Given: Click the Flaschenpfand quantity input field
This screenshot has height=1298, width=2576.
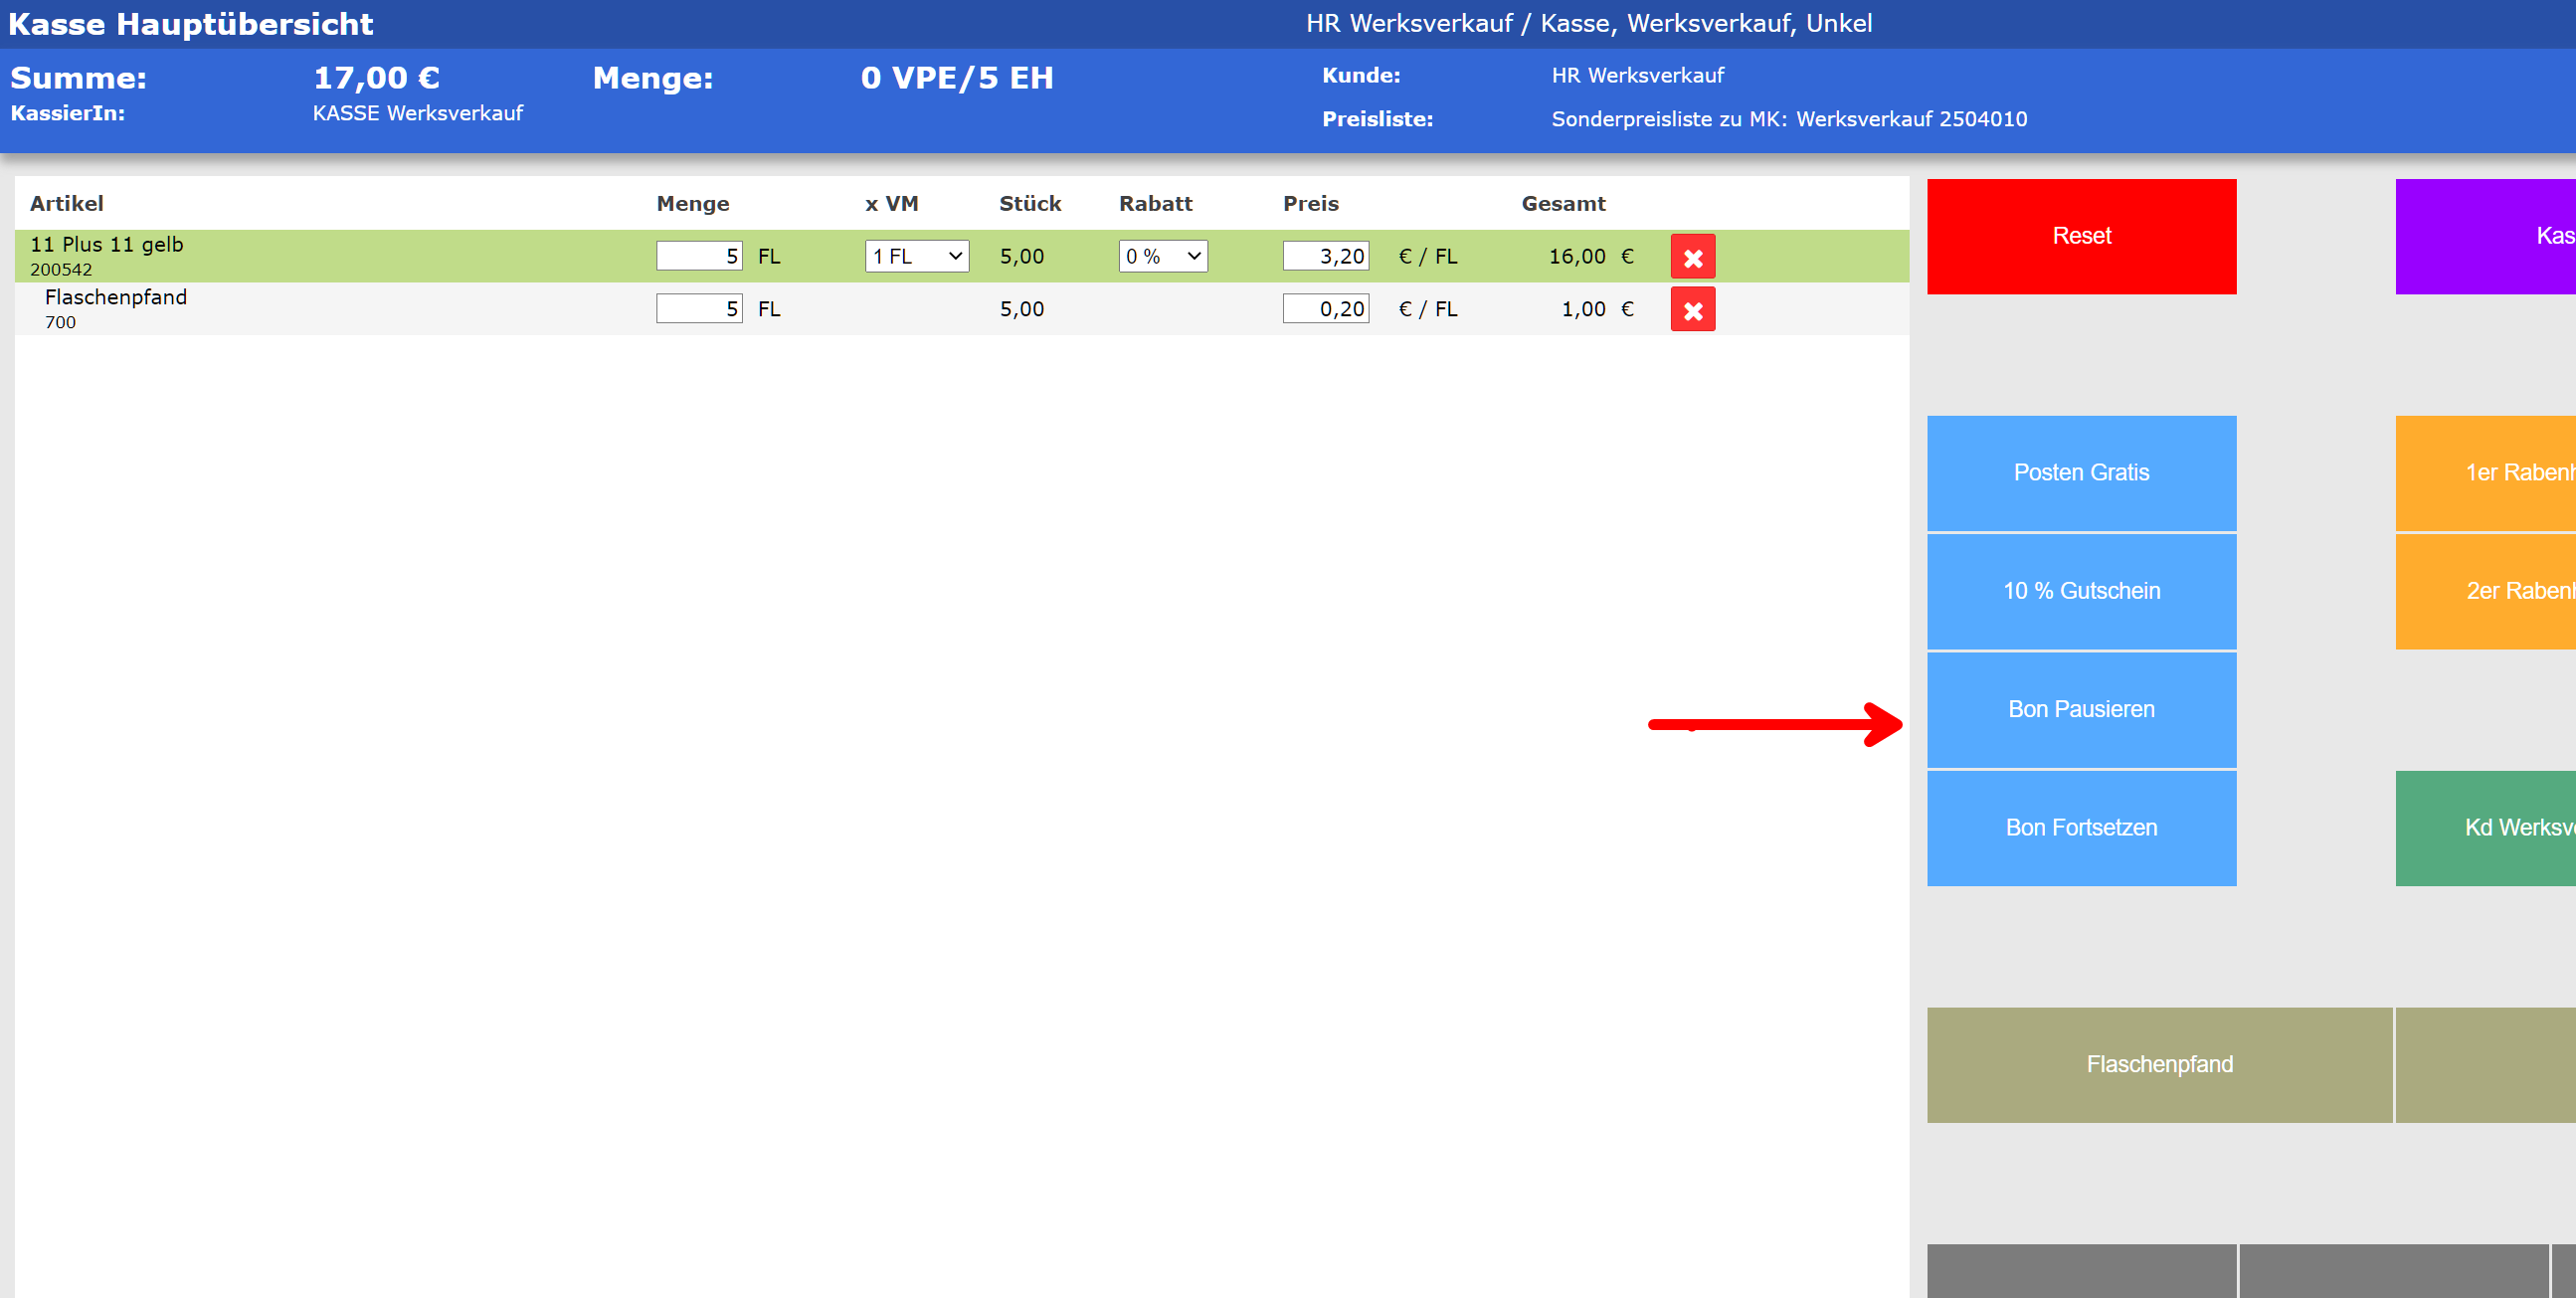Looking at the screenshot, I should 698,309.
